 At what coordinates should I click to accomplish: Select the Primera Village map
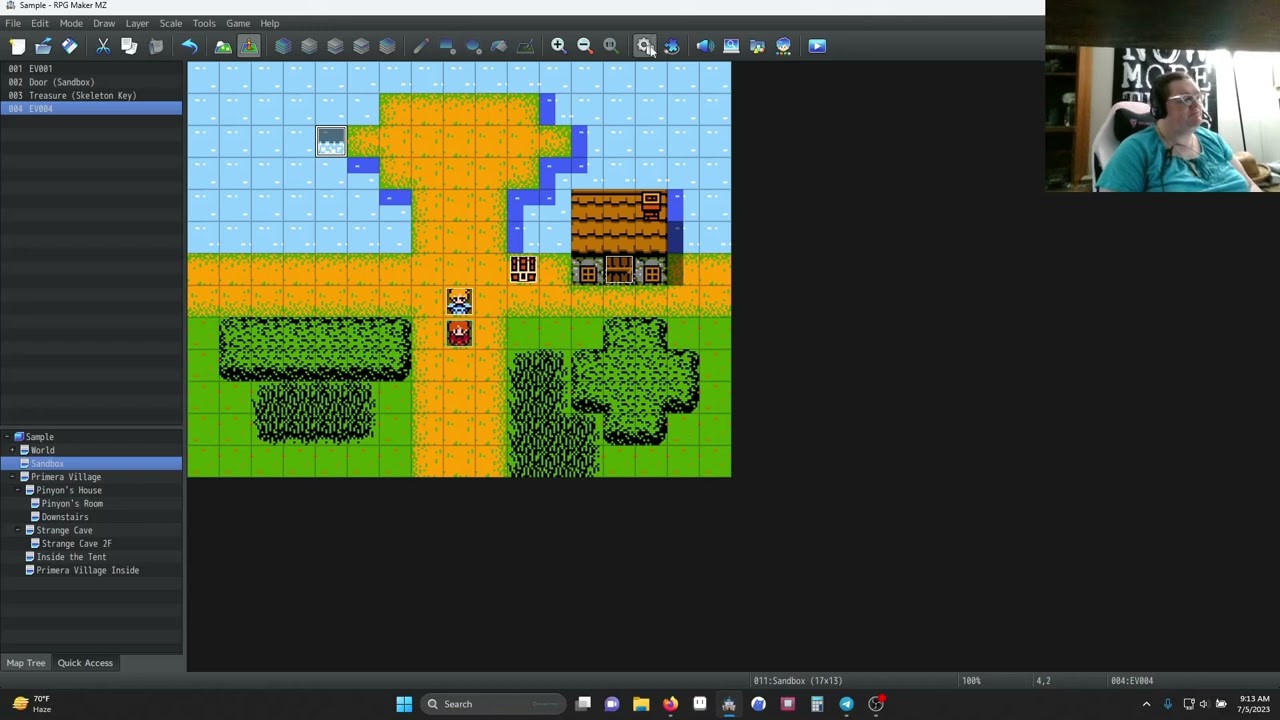65,477
